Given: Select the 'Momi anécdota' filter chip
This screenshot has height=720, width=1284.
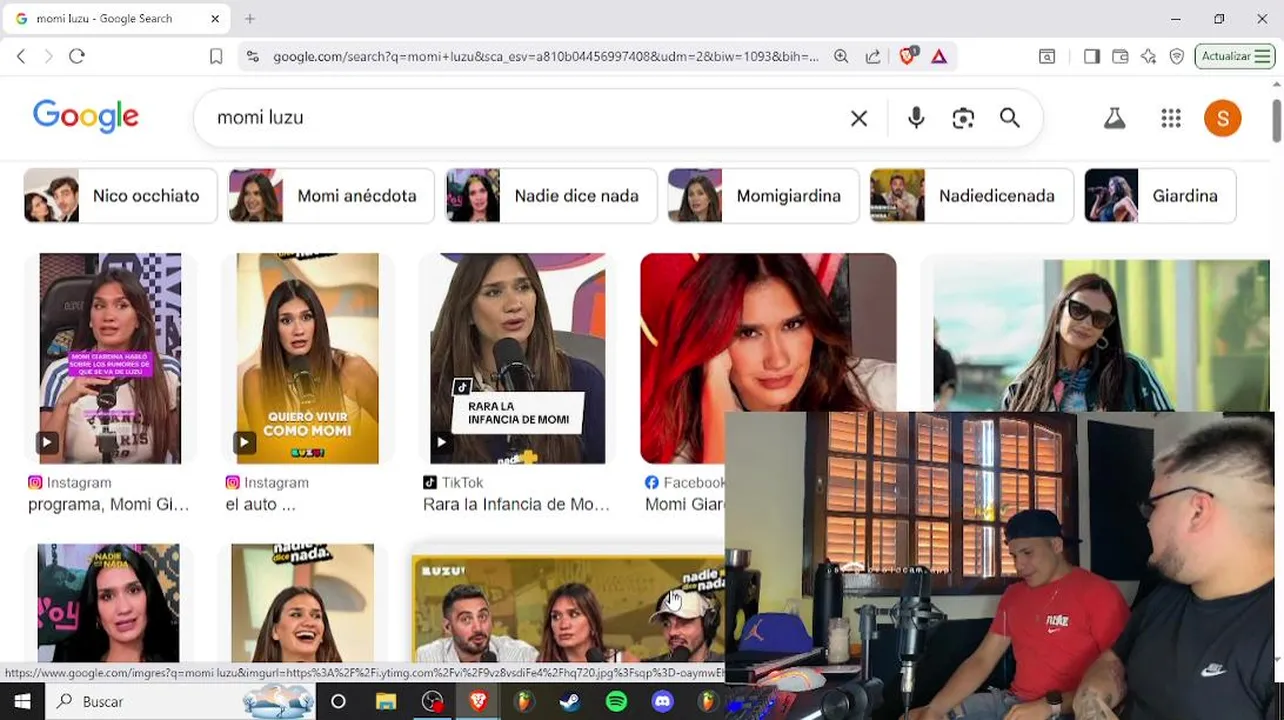Looking at the screenshot, I should point(331,196).
